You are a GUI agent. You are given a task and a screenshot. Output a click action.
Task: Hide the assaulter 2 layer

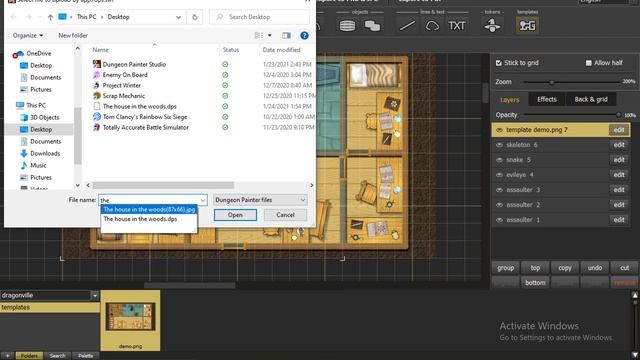[499, 205]
